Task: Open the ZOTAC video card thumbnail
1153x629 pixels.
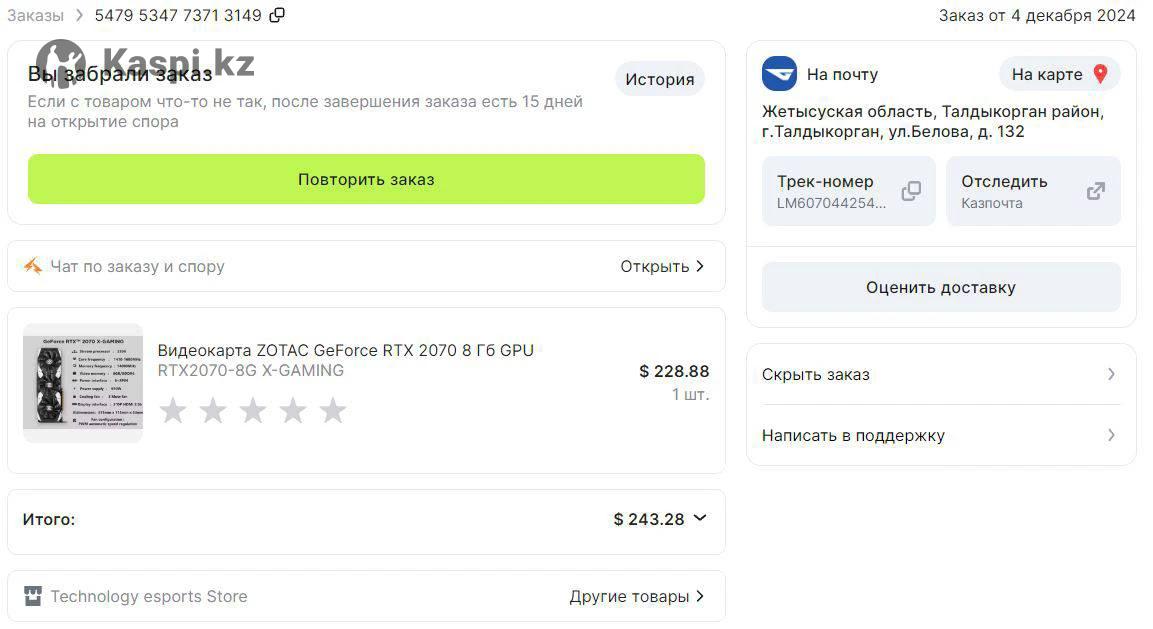Action: click(83, 383)
